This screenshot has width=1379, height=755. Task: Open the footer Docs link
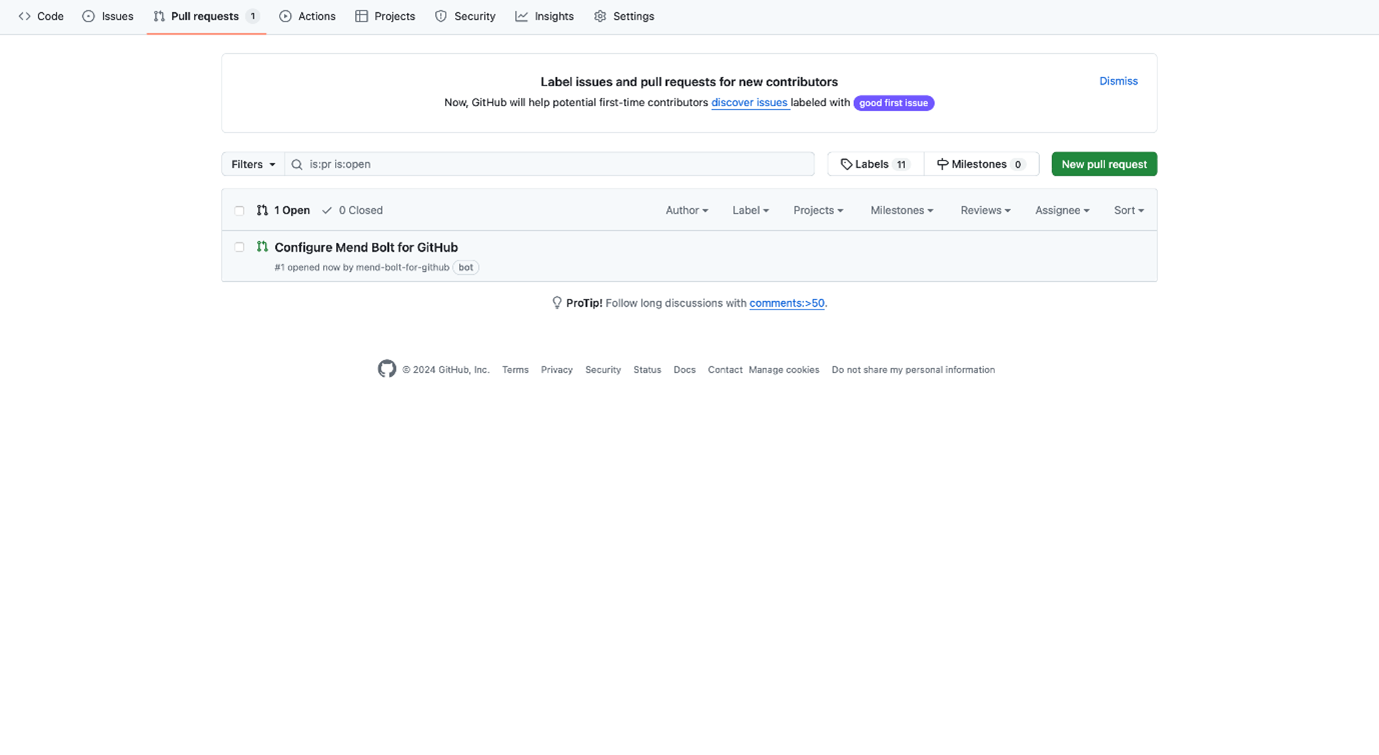pos(684,370)
